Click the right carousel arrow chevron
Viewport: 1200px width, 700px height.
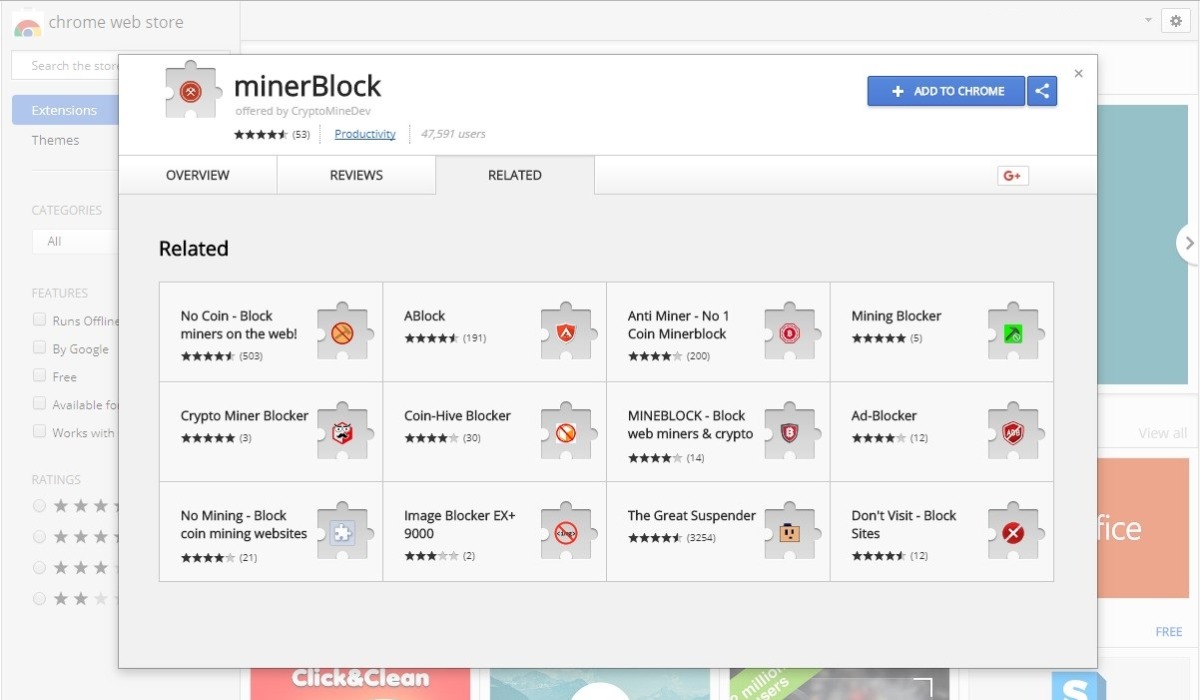click(1188, 243)
